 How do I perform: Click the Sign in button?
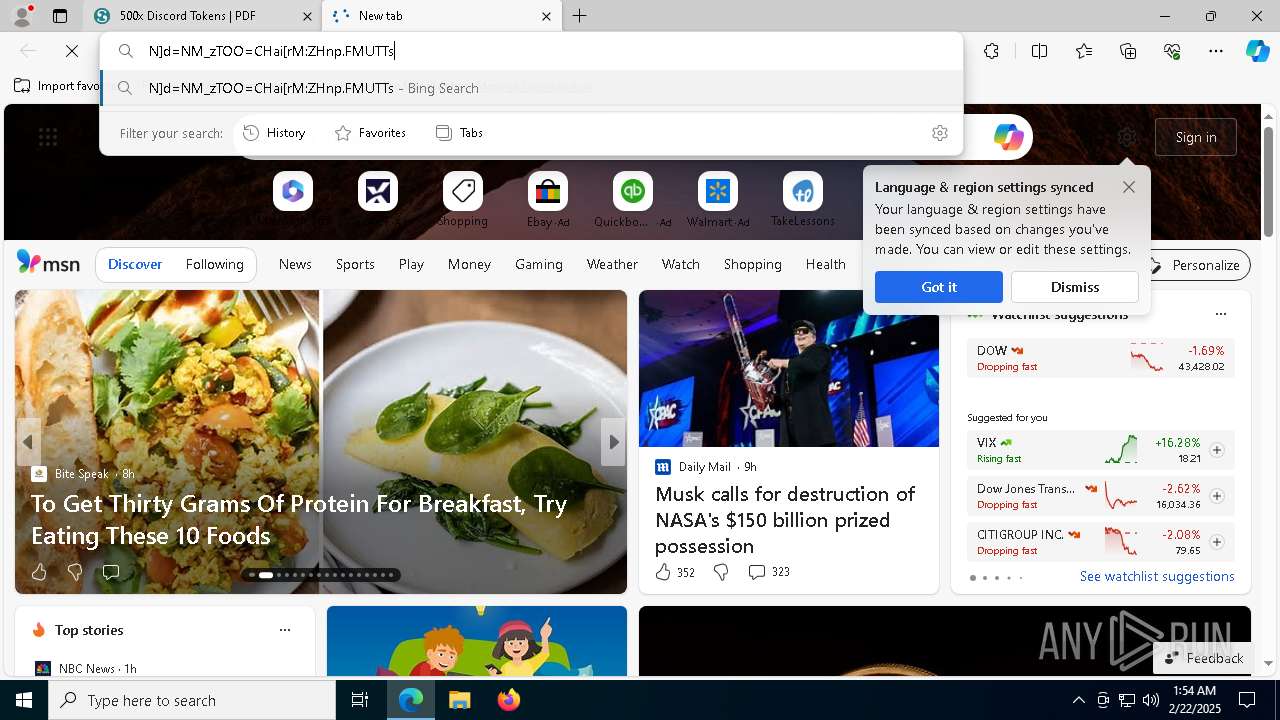click(x=1196, y=137)
